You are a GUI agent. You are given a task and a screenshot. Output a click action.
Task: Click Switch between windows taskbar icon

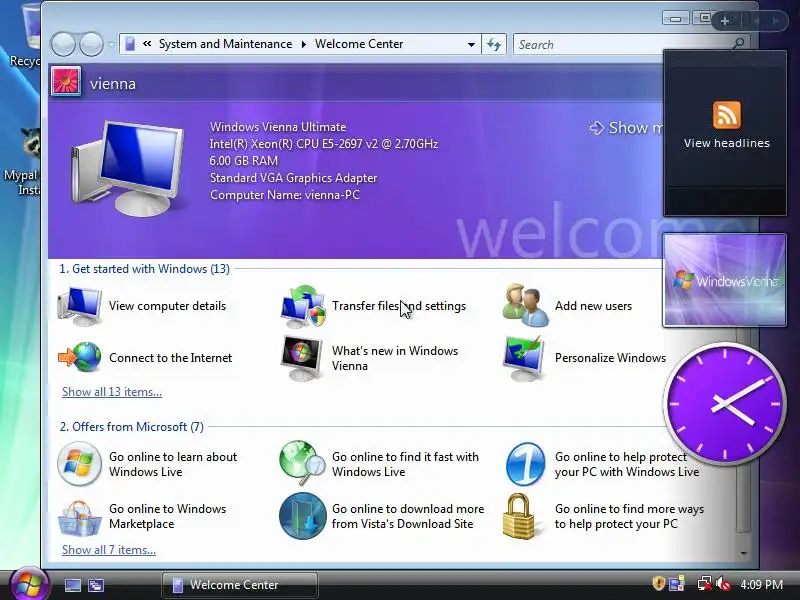pos(96,585)
